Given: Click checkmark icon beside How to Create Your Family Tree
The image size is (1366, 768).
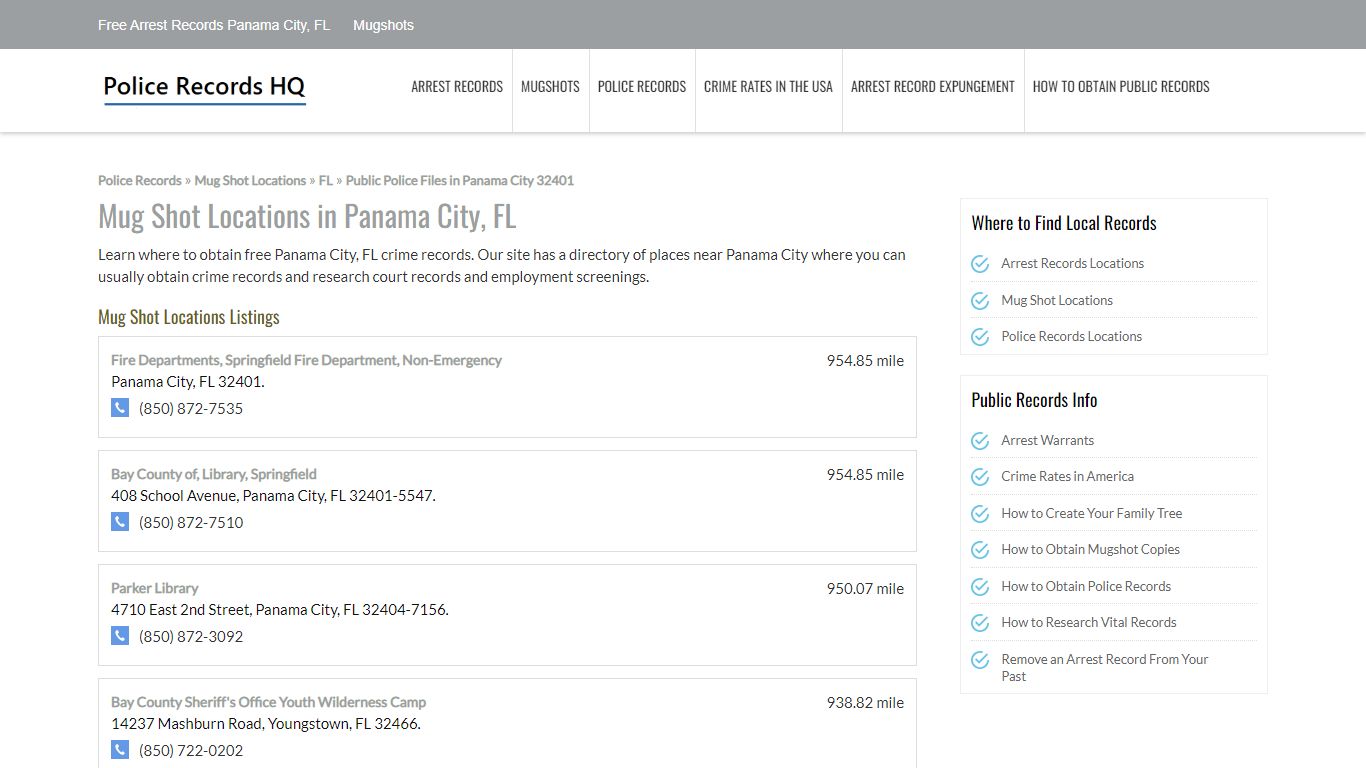Looking at the screenshot, I should (980, 514).
